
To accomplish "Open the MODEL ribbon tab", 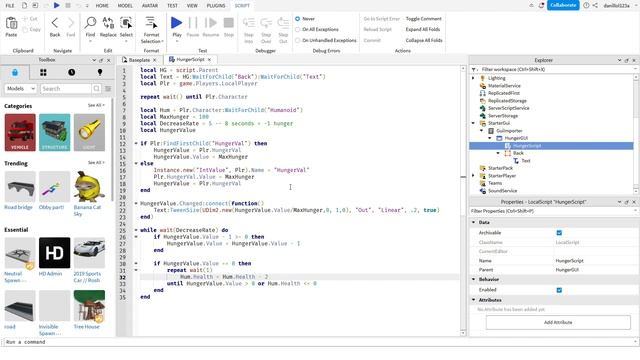I will [x=125, y=6].
